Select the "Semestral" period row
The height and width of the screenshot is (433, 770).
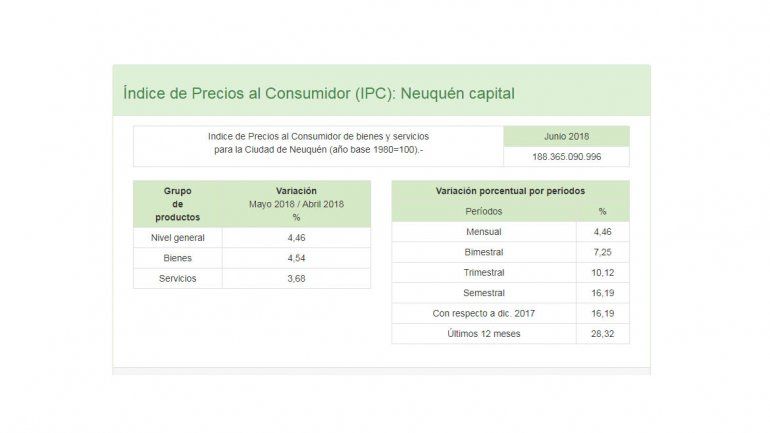[484, 293]
